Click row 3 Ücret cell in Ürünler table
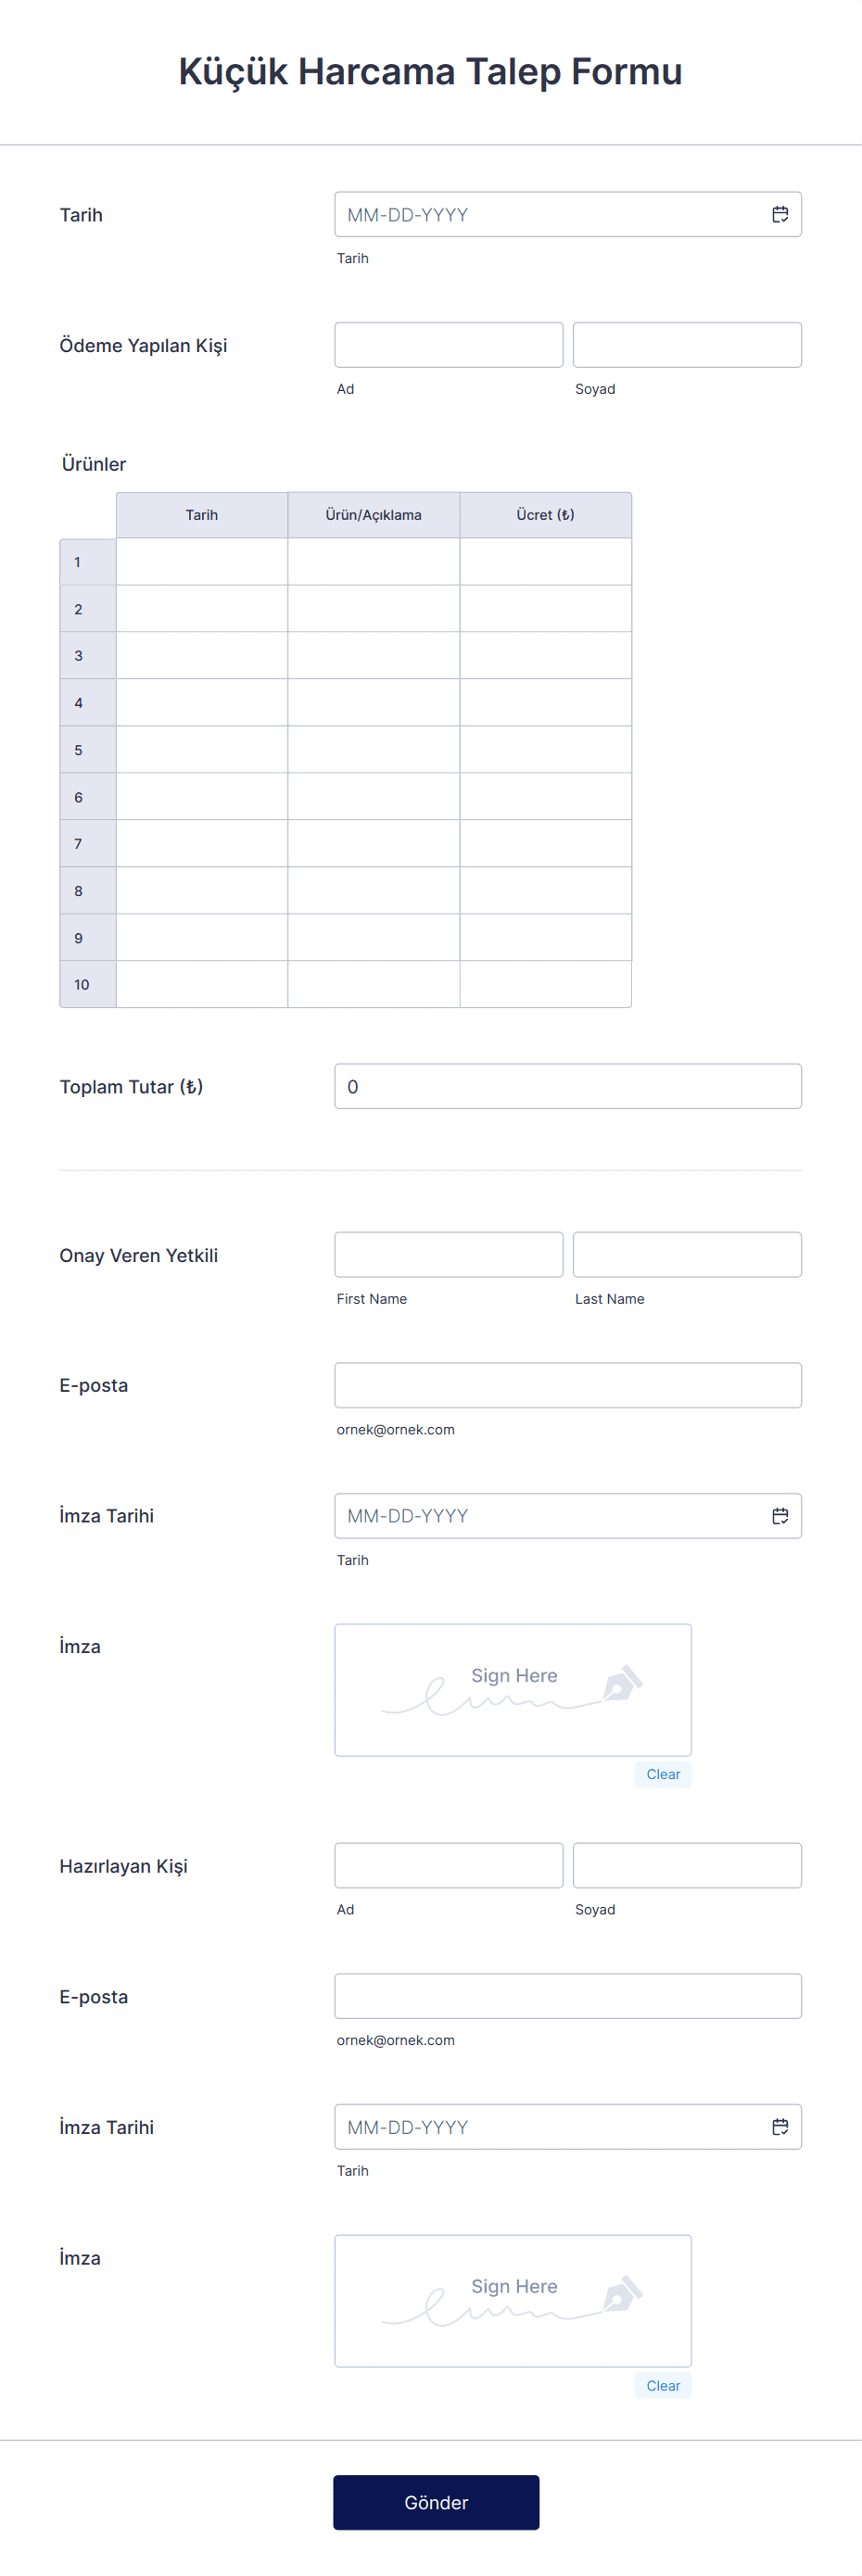The width and height of the screenshot is (862, 2576). tap(545, 655)
